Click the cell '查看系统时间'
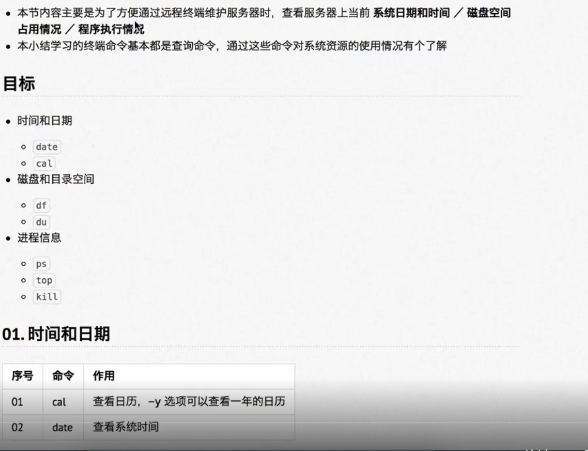The image size is (588, 451). 189,427
